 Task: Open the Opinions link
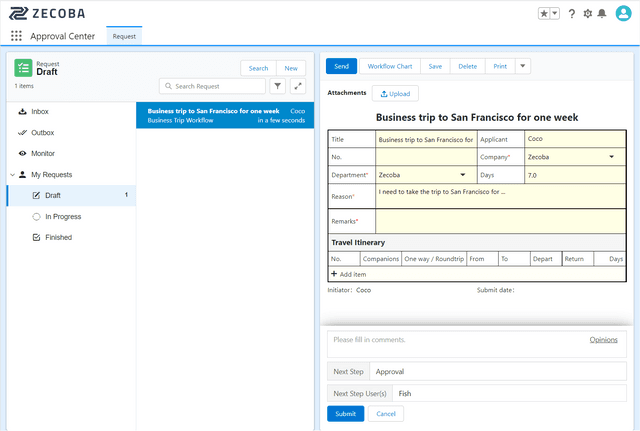603,340
